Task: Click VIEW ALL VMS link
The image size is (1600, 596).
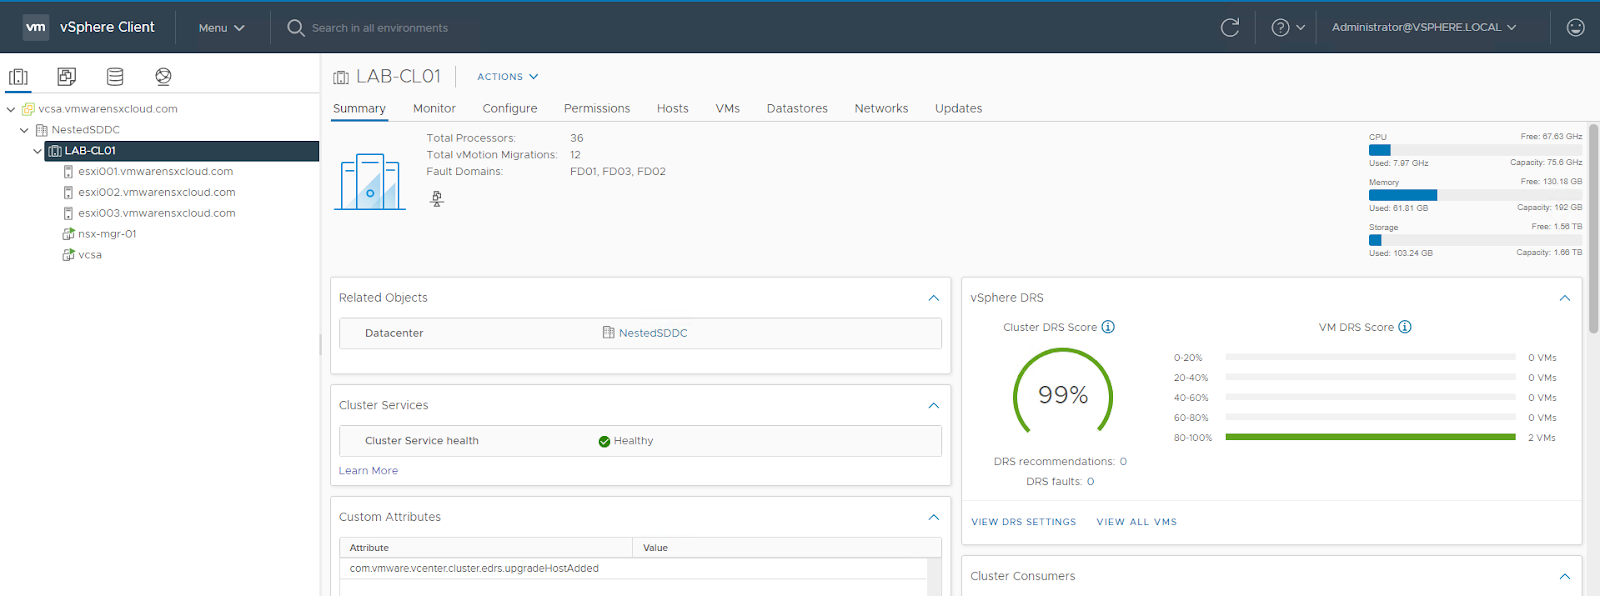Action: pos(1137,522)
